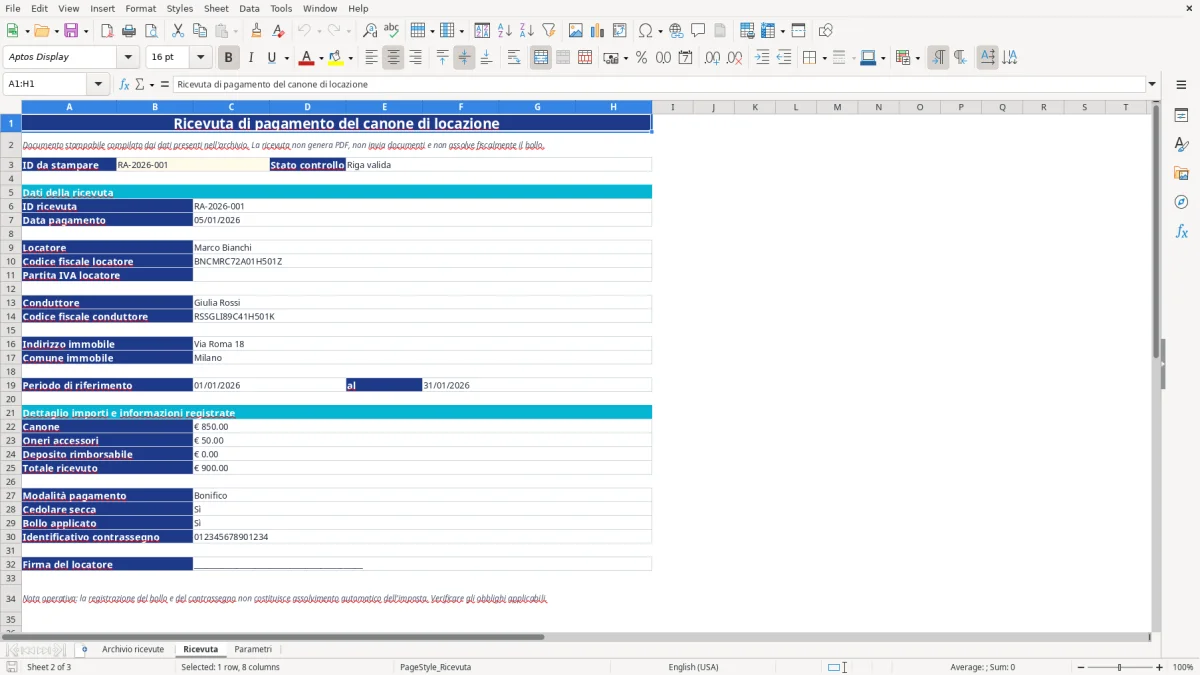The image size is (1200, 675).
Task: Expand Name Box dropdown arrow
Action: tap(98, 85)
